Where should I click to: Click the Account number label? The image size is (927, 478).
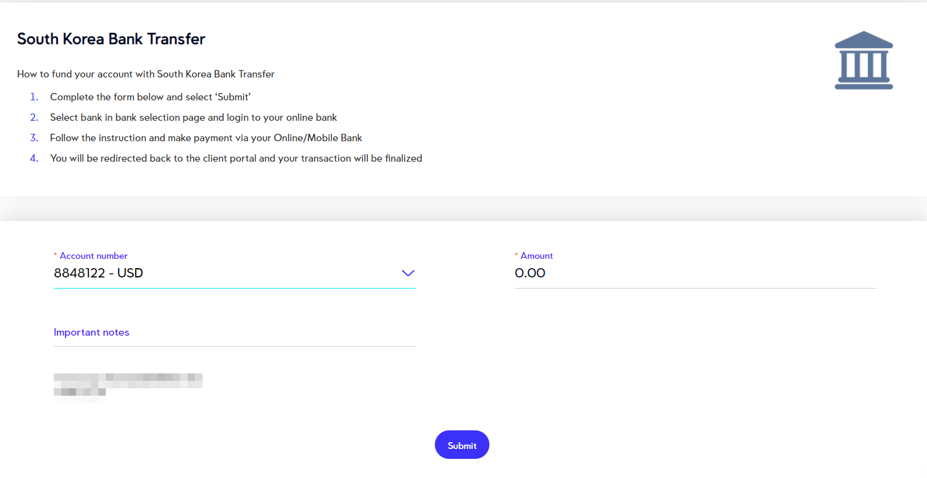click(x=93, y=256)
